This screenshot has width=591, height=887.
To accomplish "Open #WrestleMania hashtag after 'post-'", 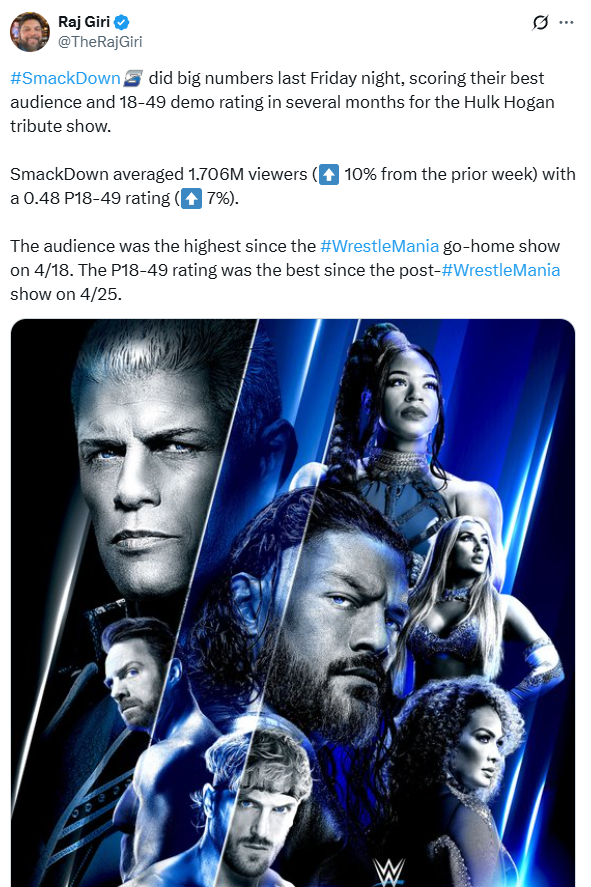I will (x=501, y=270).
